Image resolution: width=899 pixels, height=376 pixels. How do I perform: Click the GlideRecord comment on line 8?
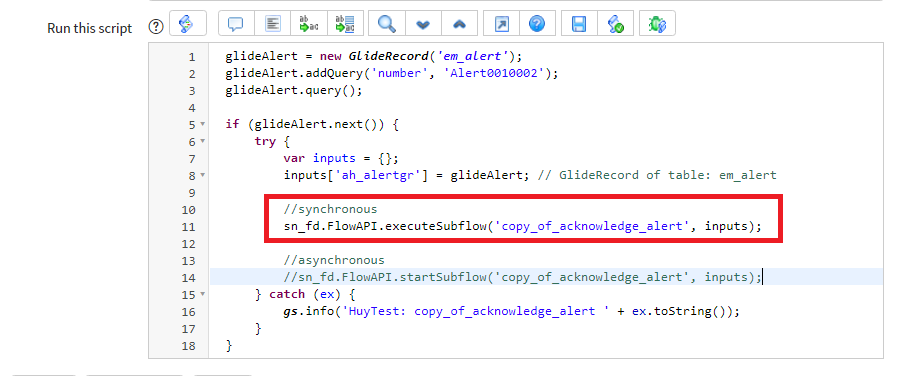[657, 175]
